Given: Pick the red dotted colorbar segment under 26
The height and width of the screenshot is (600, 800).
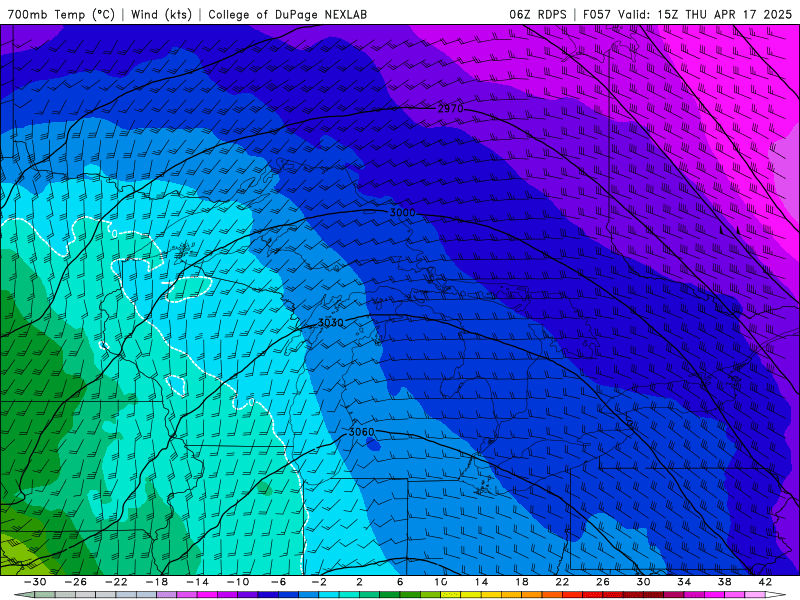Looking at the screenshot, I should (613, 595).
